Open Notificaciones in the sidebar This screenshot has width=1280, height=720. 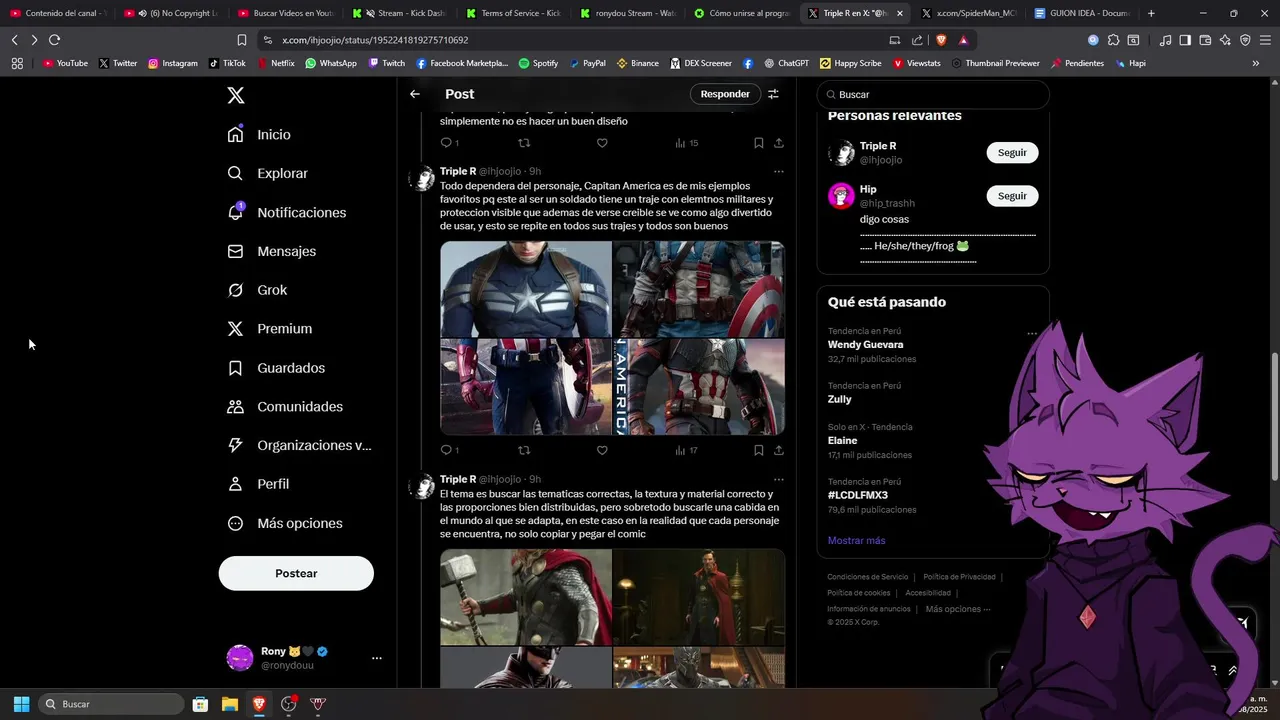coord(287,212)
